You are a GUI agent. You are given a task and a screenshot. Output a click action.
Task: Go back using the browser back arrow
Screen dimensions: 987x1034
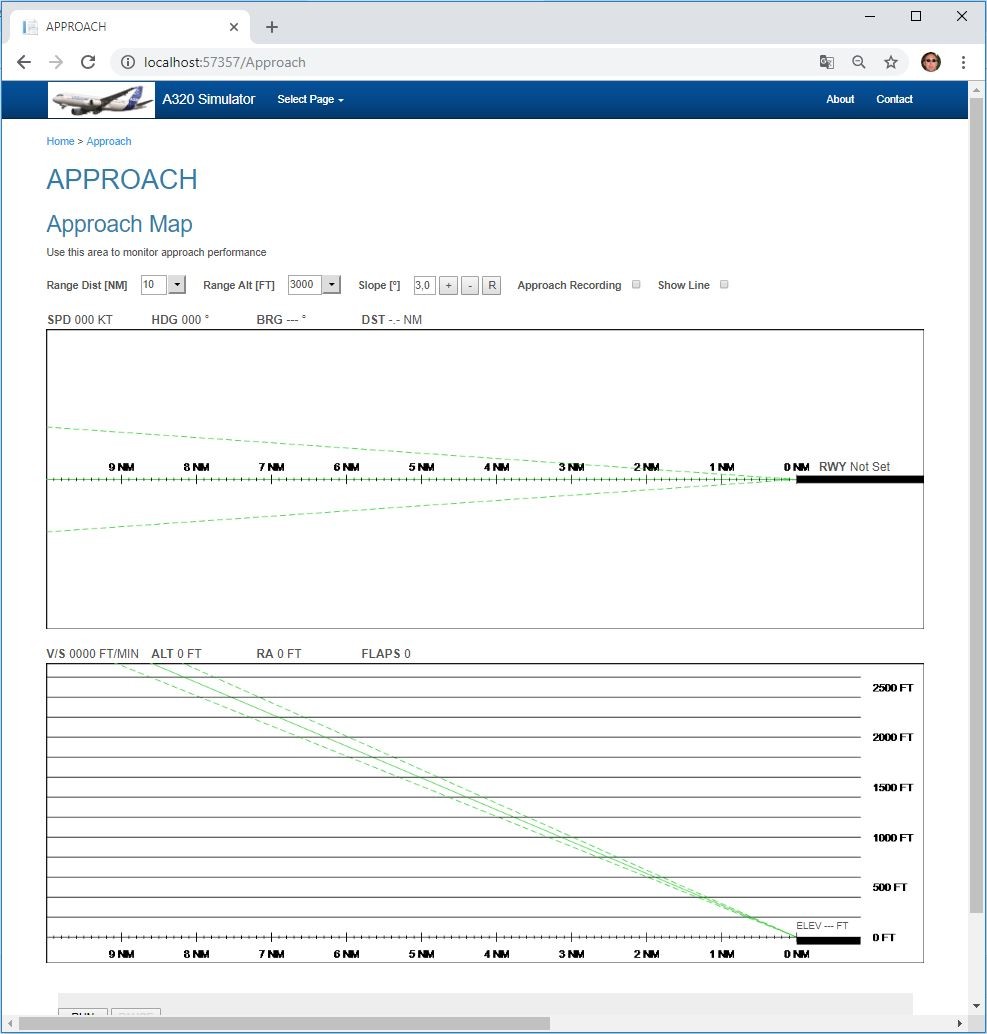click(24, 62)
